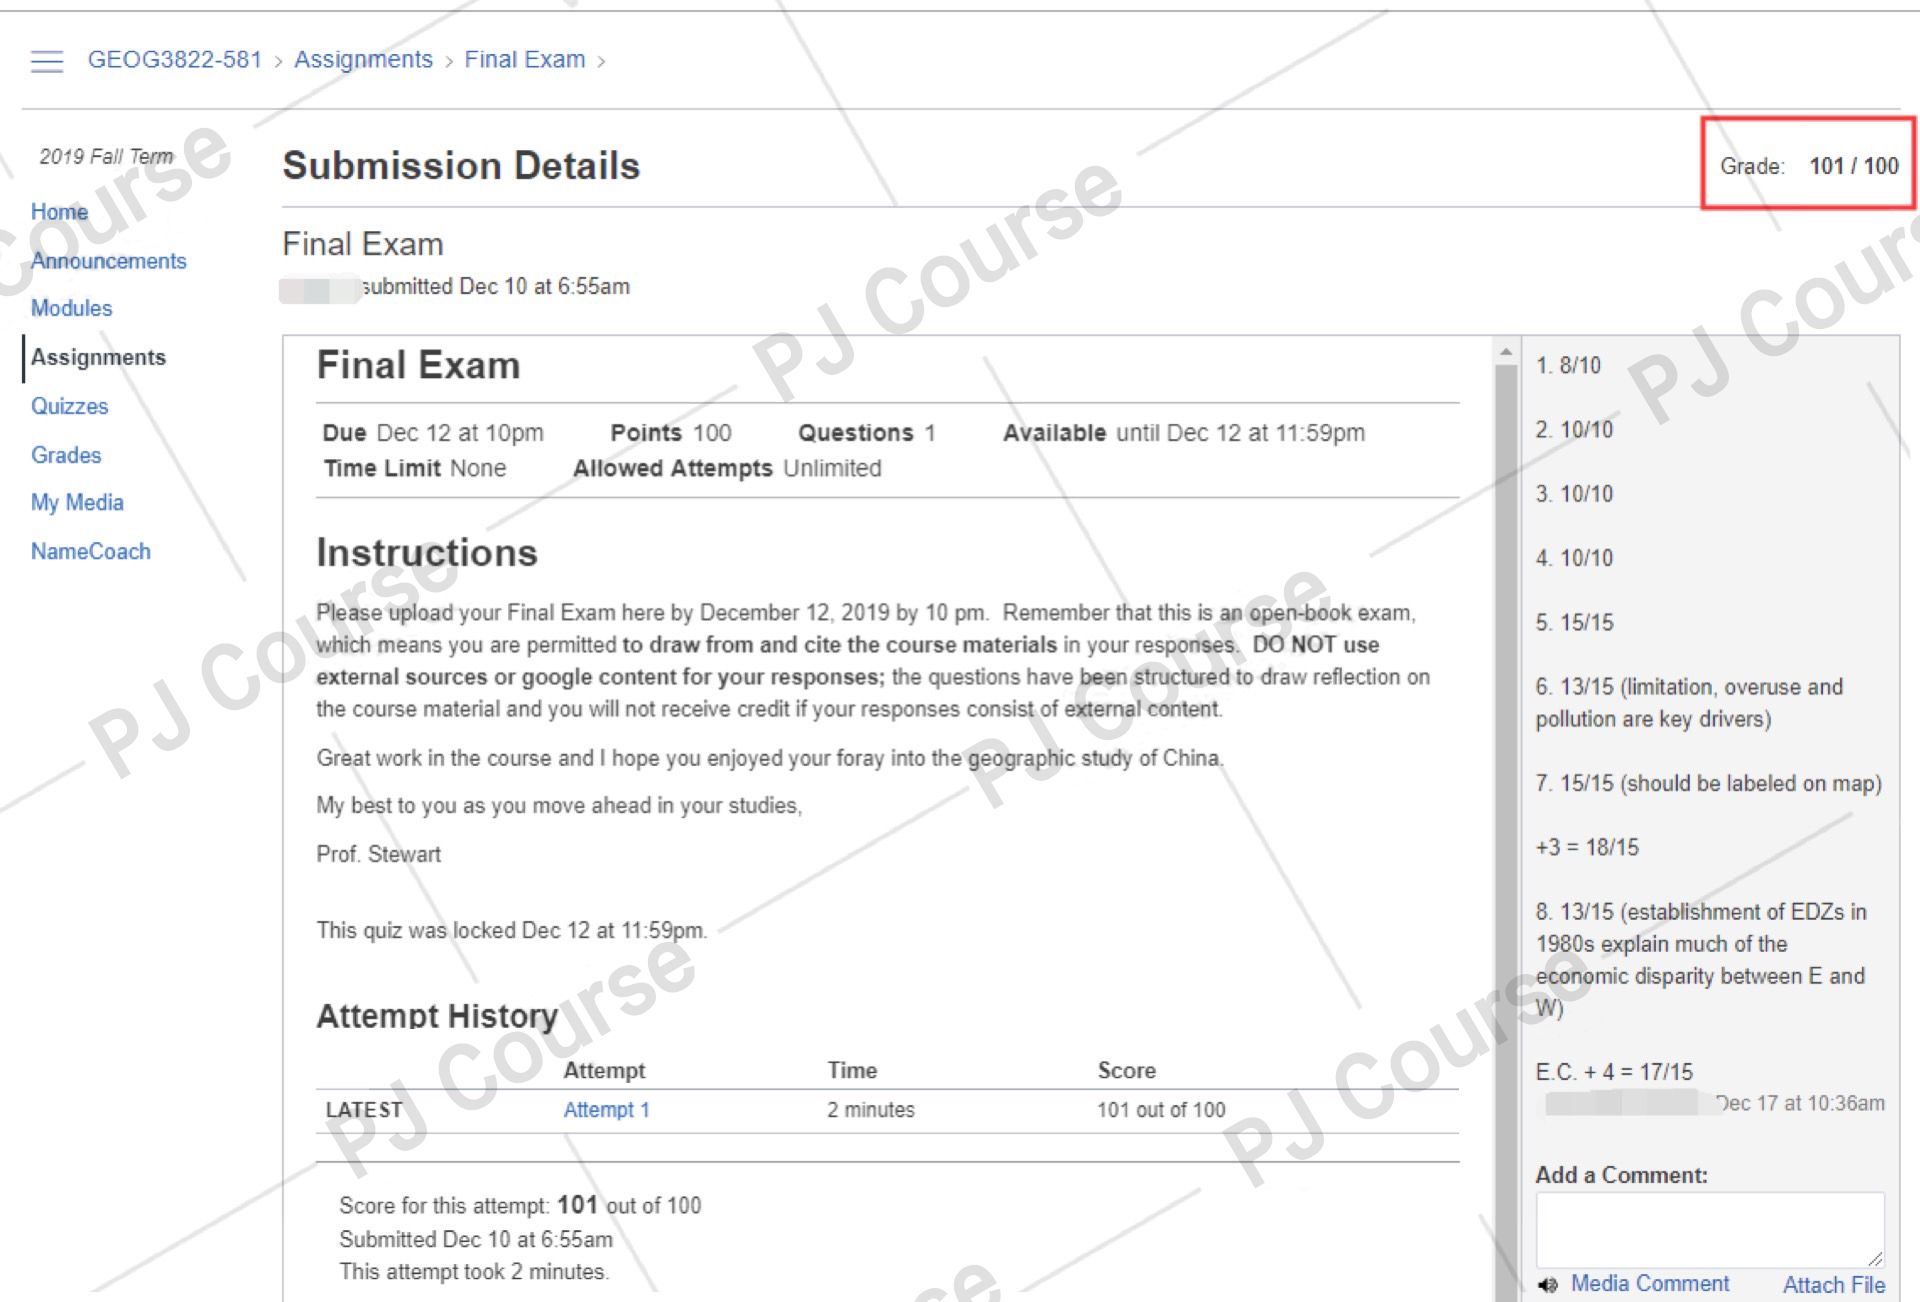Click the Submission Details heading
The width and height of the screenshot is (1920, 1302).
461,166
